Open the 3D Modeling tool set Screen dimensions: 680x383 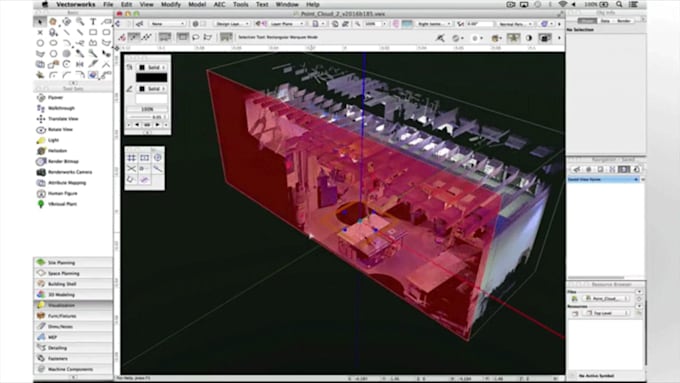73,295
